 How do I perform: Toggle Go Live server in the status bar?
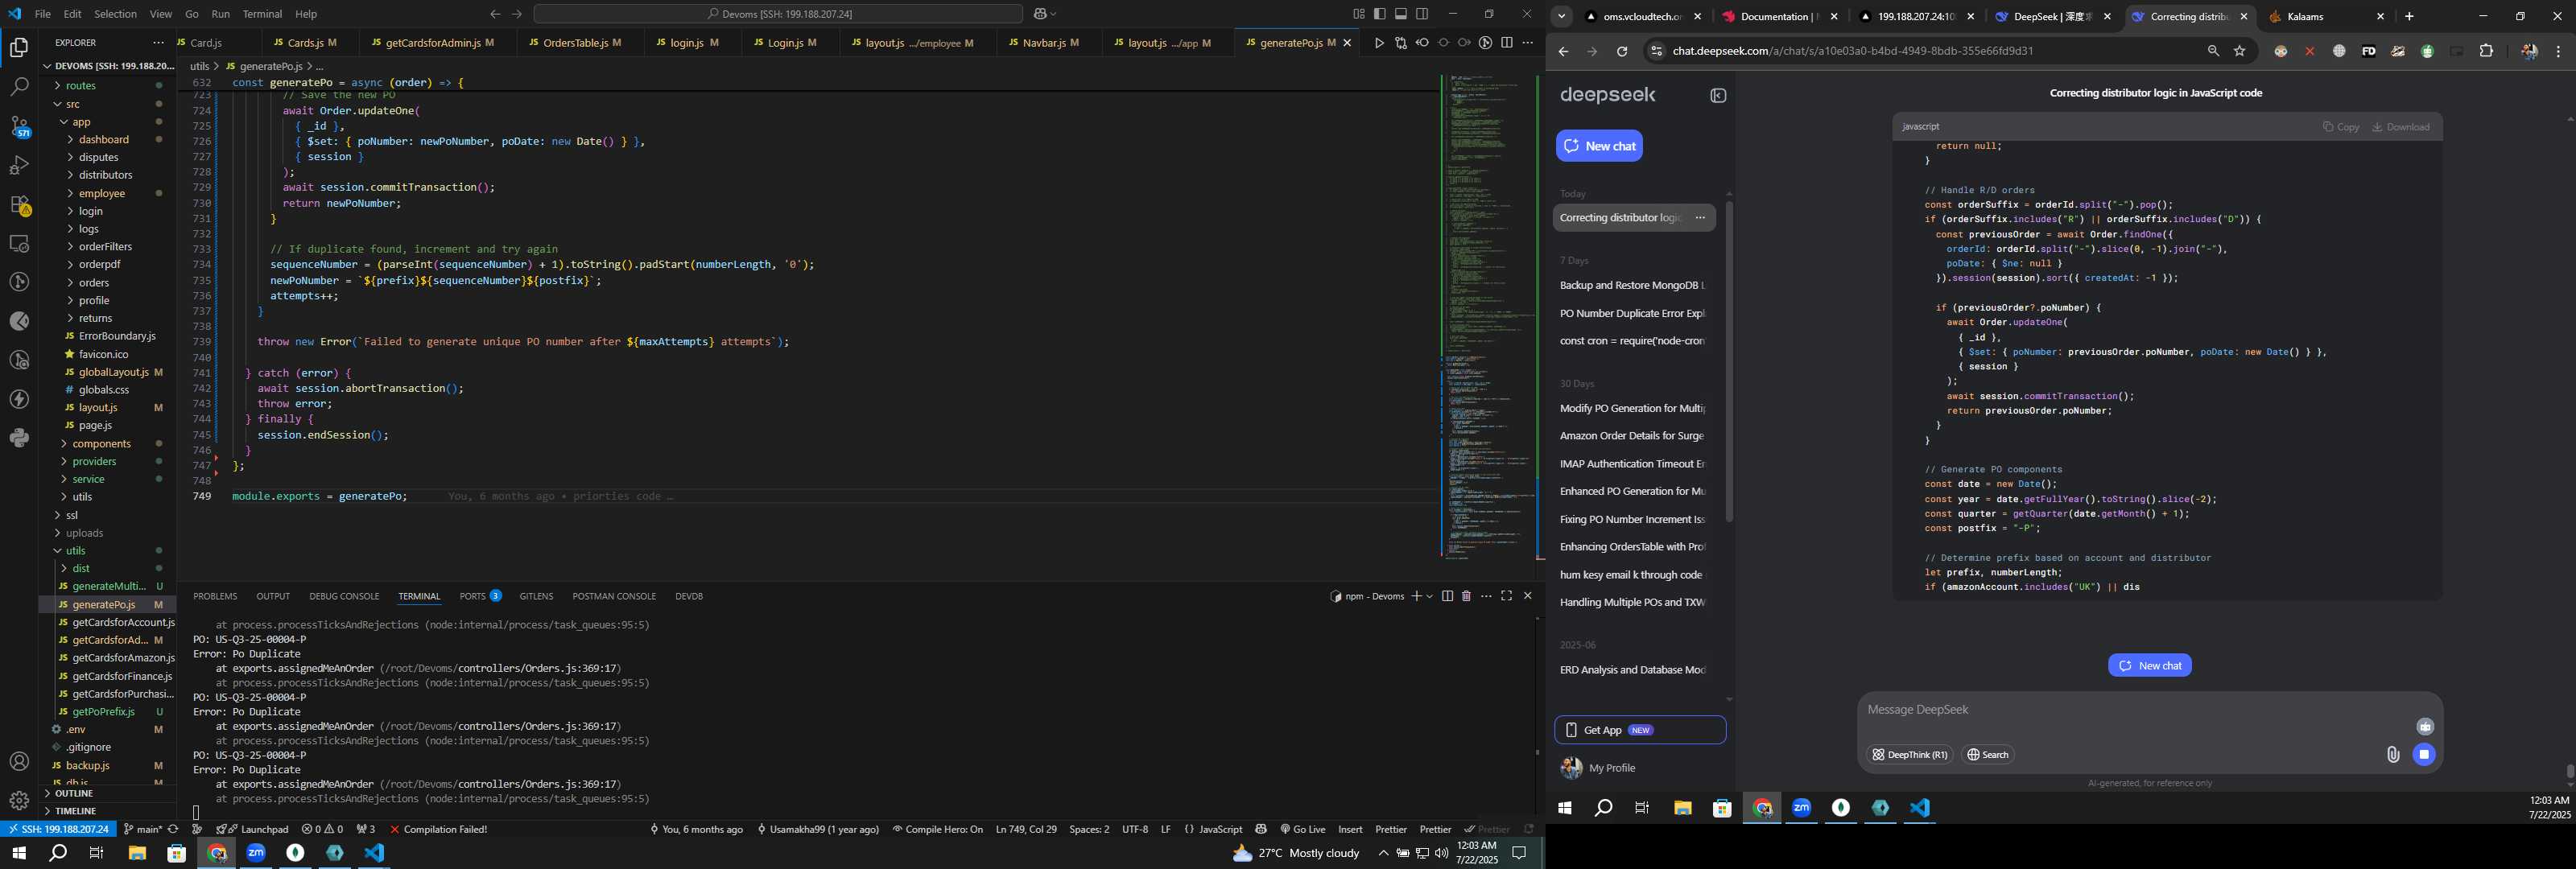point(1303,829)
